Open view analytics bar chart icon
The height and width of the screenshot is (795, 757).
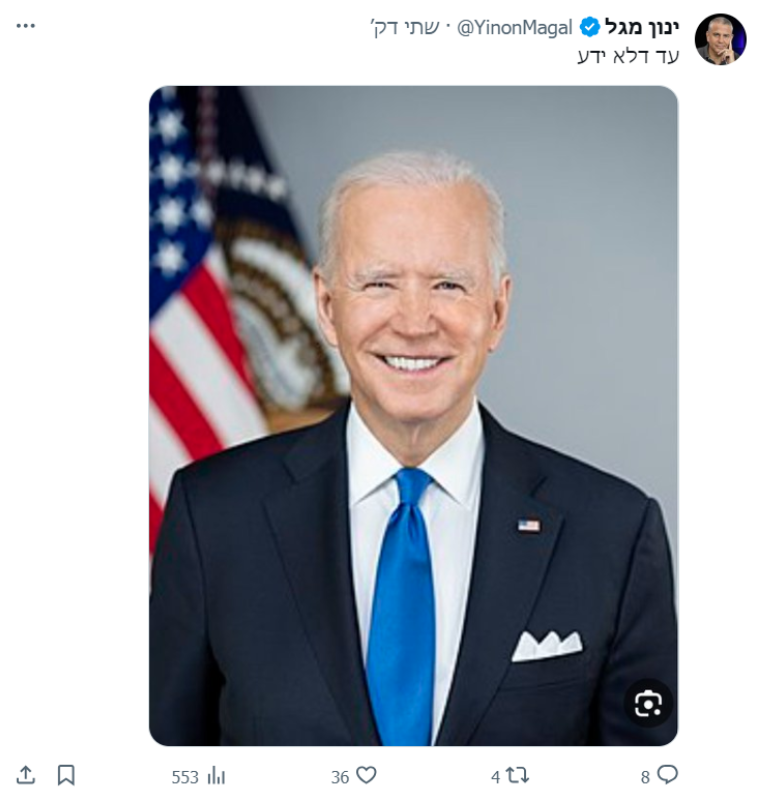tap(216, 776)
